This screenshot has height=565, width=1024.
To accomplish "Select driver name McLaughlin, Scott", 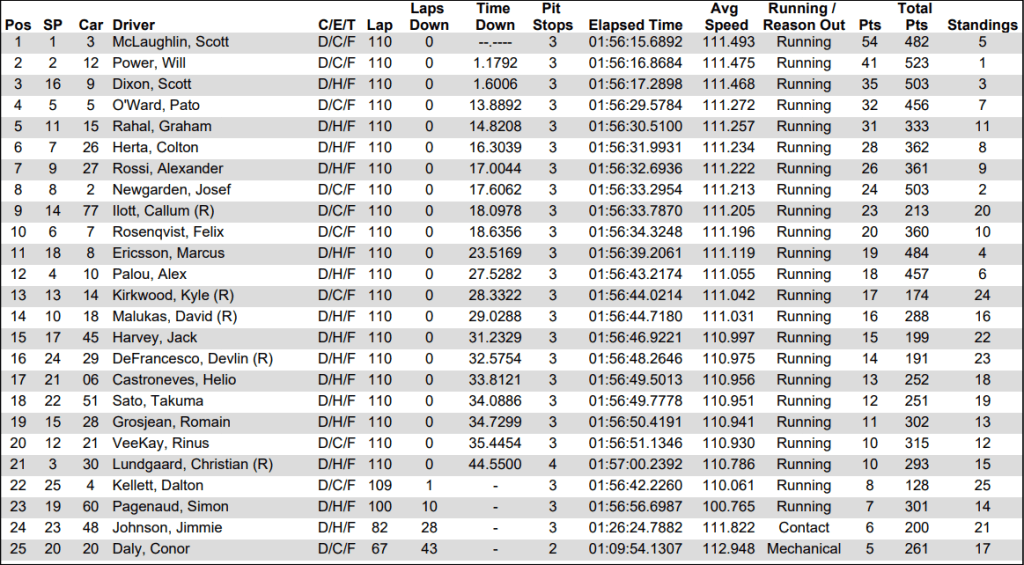I will point(170,42).
